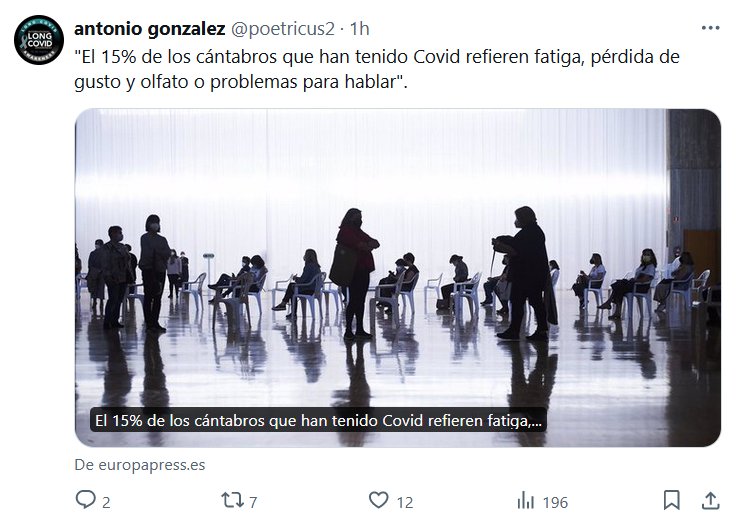Like the tweet with the heart icon
This screenshot has width=740, height=524.
pos(378,499)
